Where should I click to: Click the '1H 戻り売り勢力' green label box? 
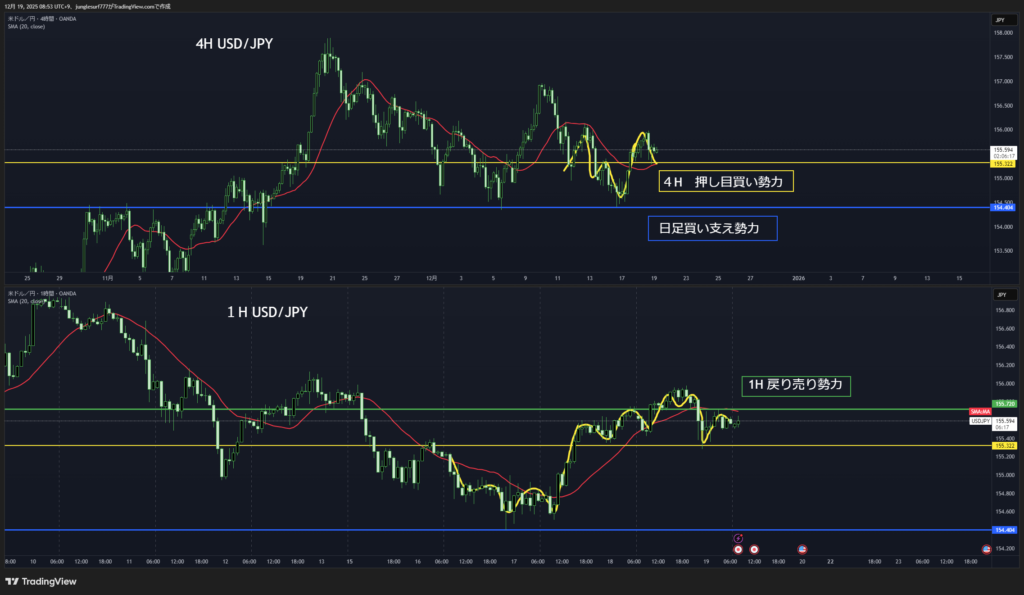coord(796,384)
